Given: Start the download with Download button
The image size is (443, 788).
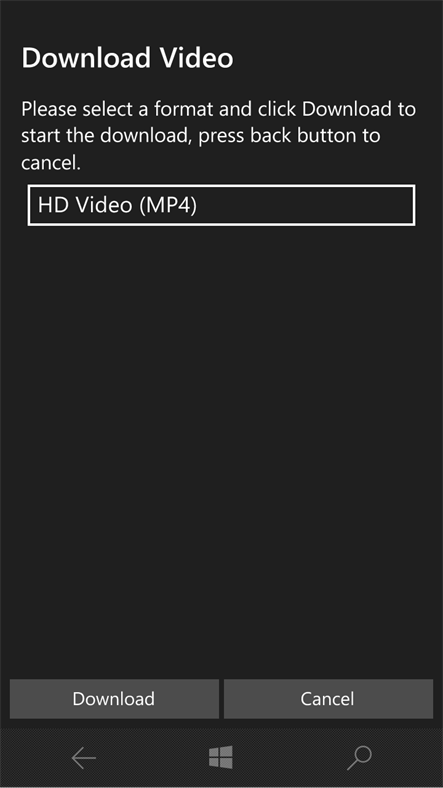Looking at the screenshot, I should [114, 699].
